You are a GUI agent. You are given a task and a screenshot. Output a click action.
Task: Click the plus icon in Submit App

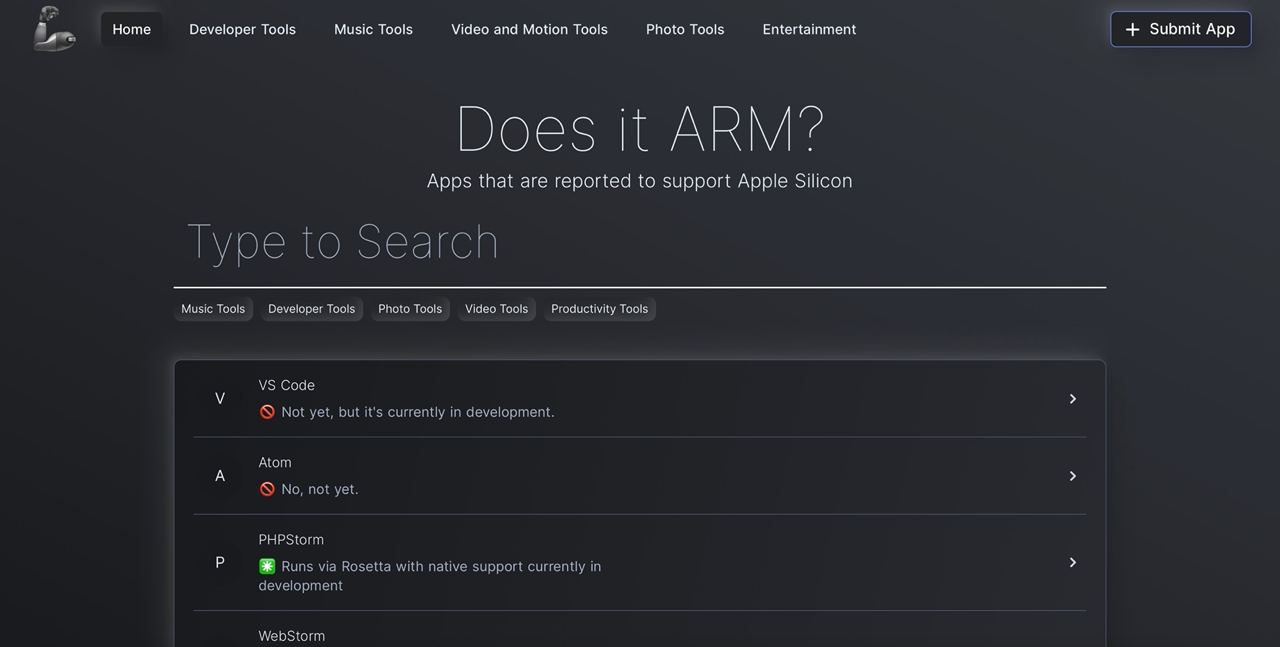[1132, 30]
